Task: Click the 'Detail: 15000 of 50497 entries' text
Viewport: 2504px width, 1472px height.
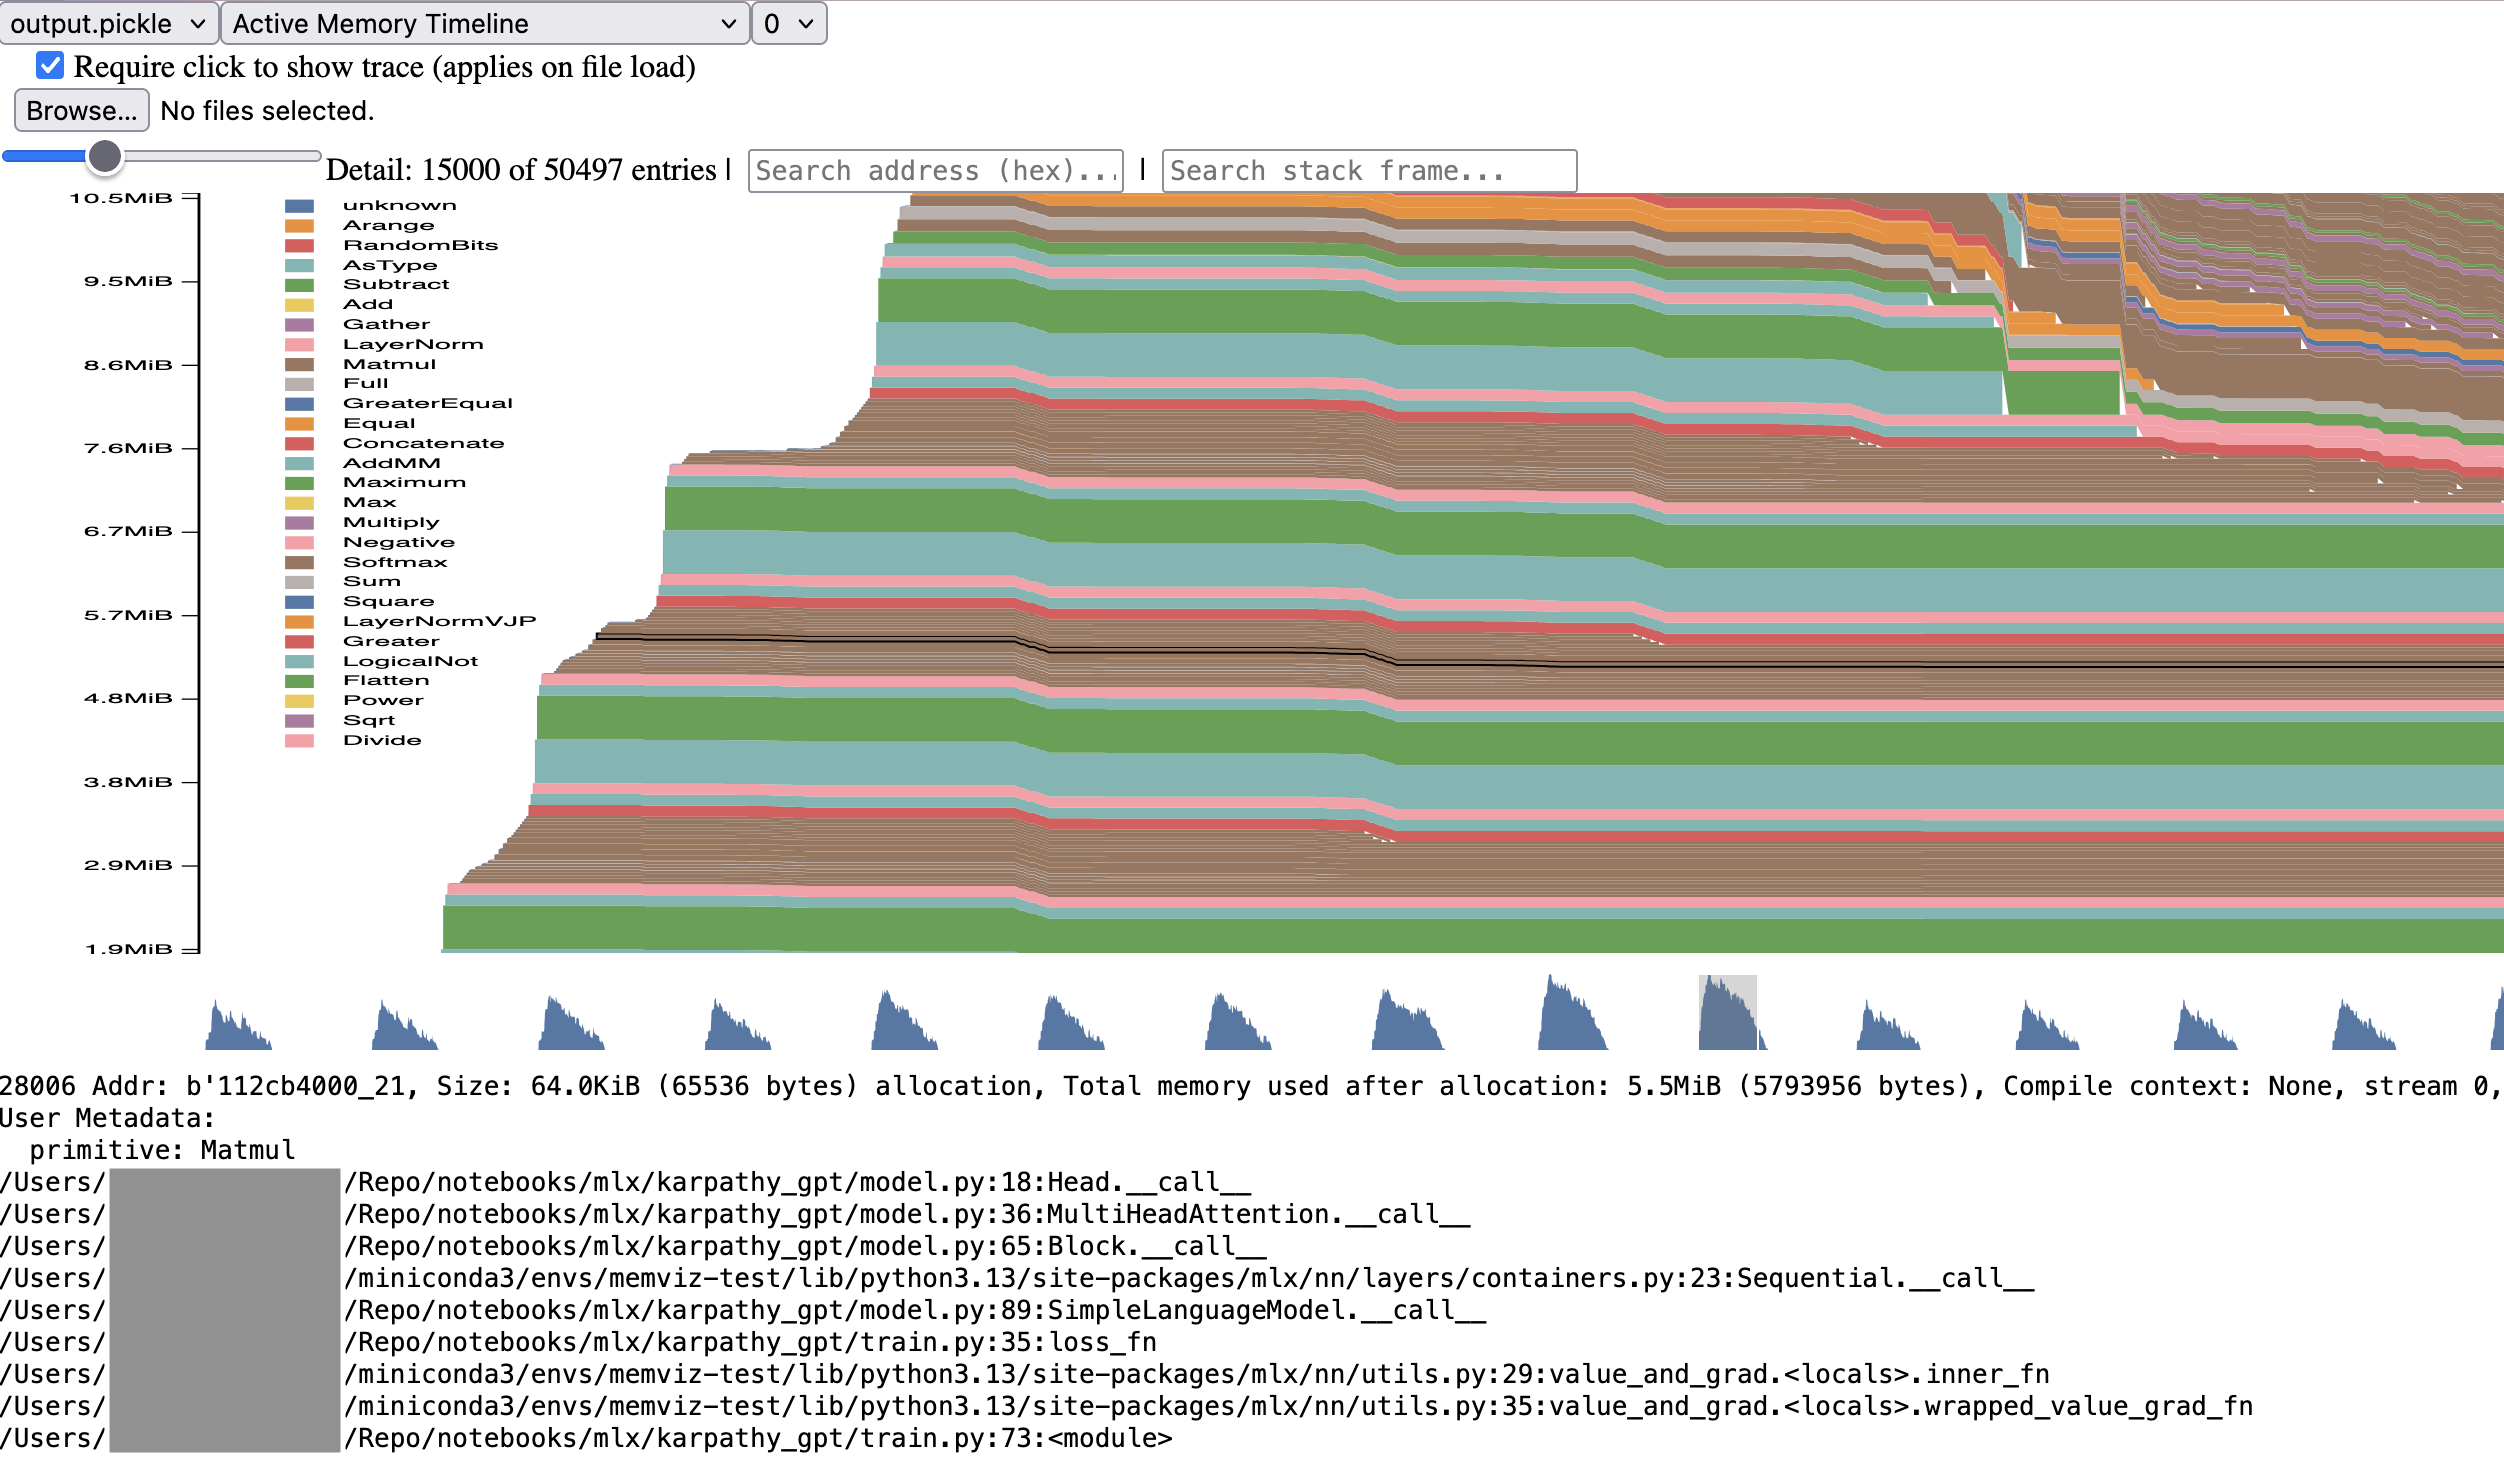Action: (x=521, y=170)
